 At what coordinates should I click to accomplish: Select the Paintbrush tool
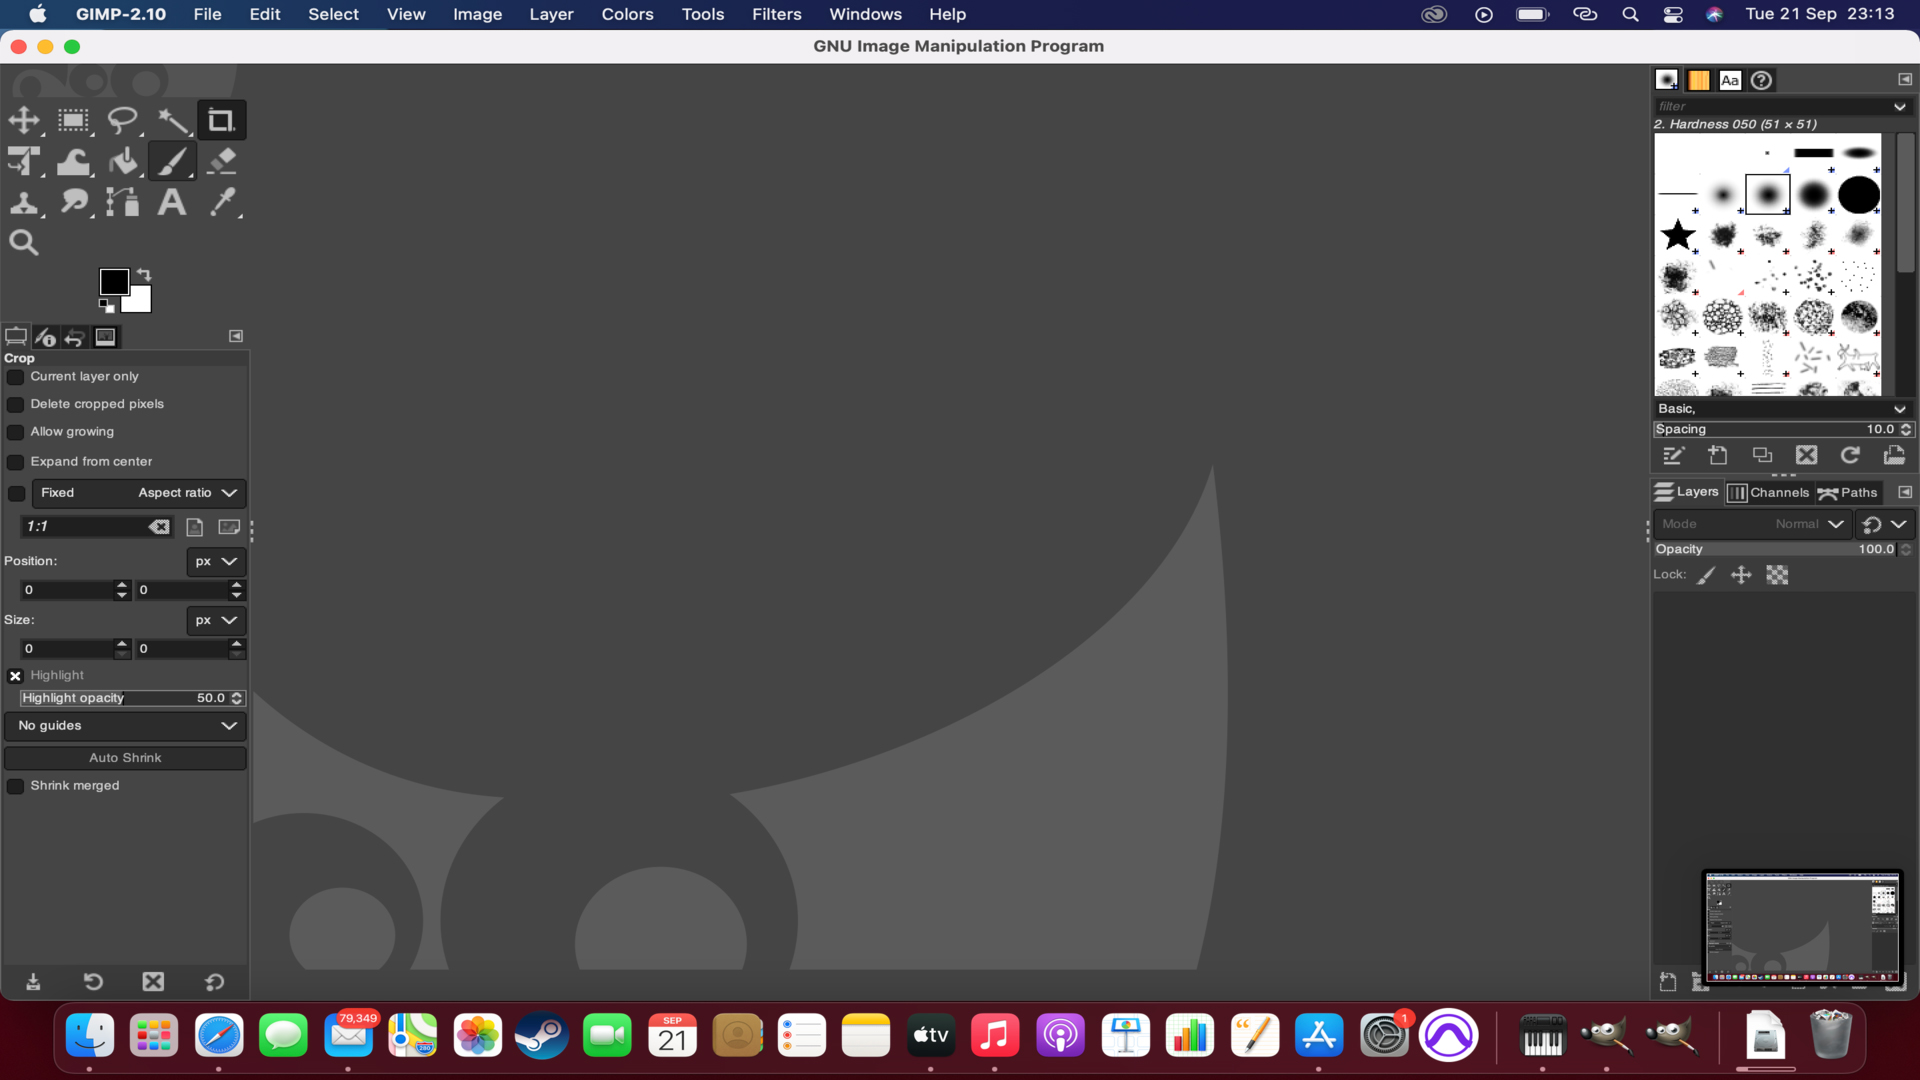click(x=173, y=161)
